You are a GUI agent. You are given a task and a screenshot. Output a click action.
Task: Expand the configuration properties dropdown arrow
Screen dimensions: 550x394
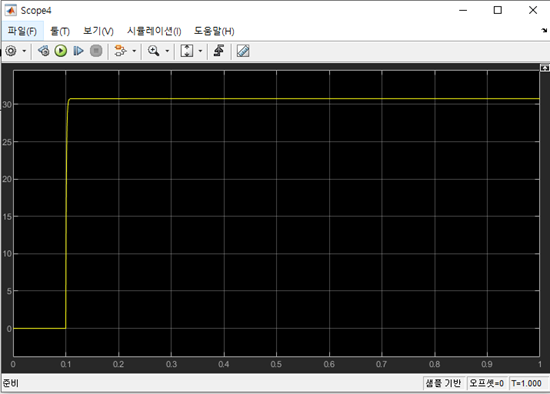click(24, 51)
